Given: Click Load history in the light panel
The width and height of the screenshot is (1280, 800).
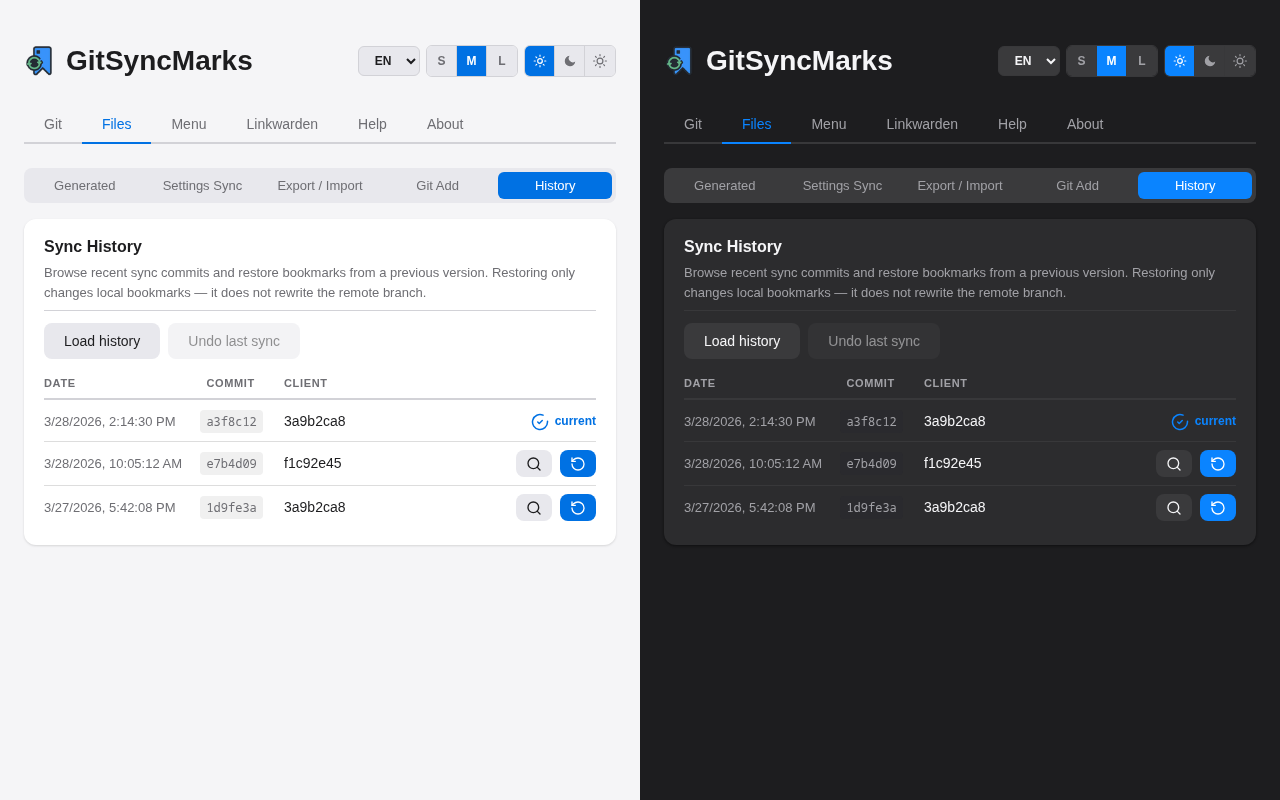Looking at the screenshot, I should (x=102, y=341).
